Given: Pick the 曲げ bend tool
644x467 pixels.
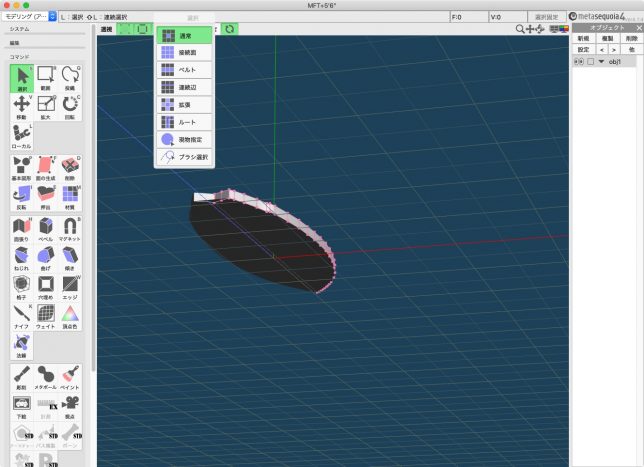Looking at the screenshot, I should (46, 258).
